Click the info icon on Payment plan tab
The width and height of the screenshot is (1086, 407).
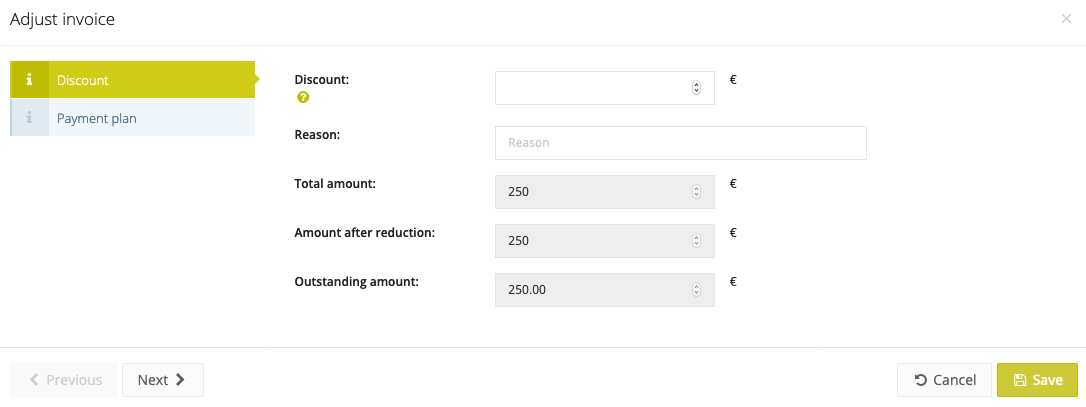29,118
